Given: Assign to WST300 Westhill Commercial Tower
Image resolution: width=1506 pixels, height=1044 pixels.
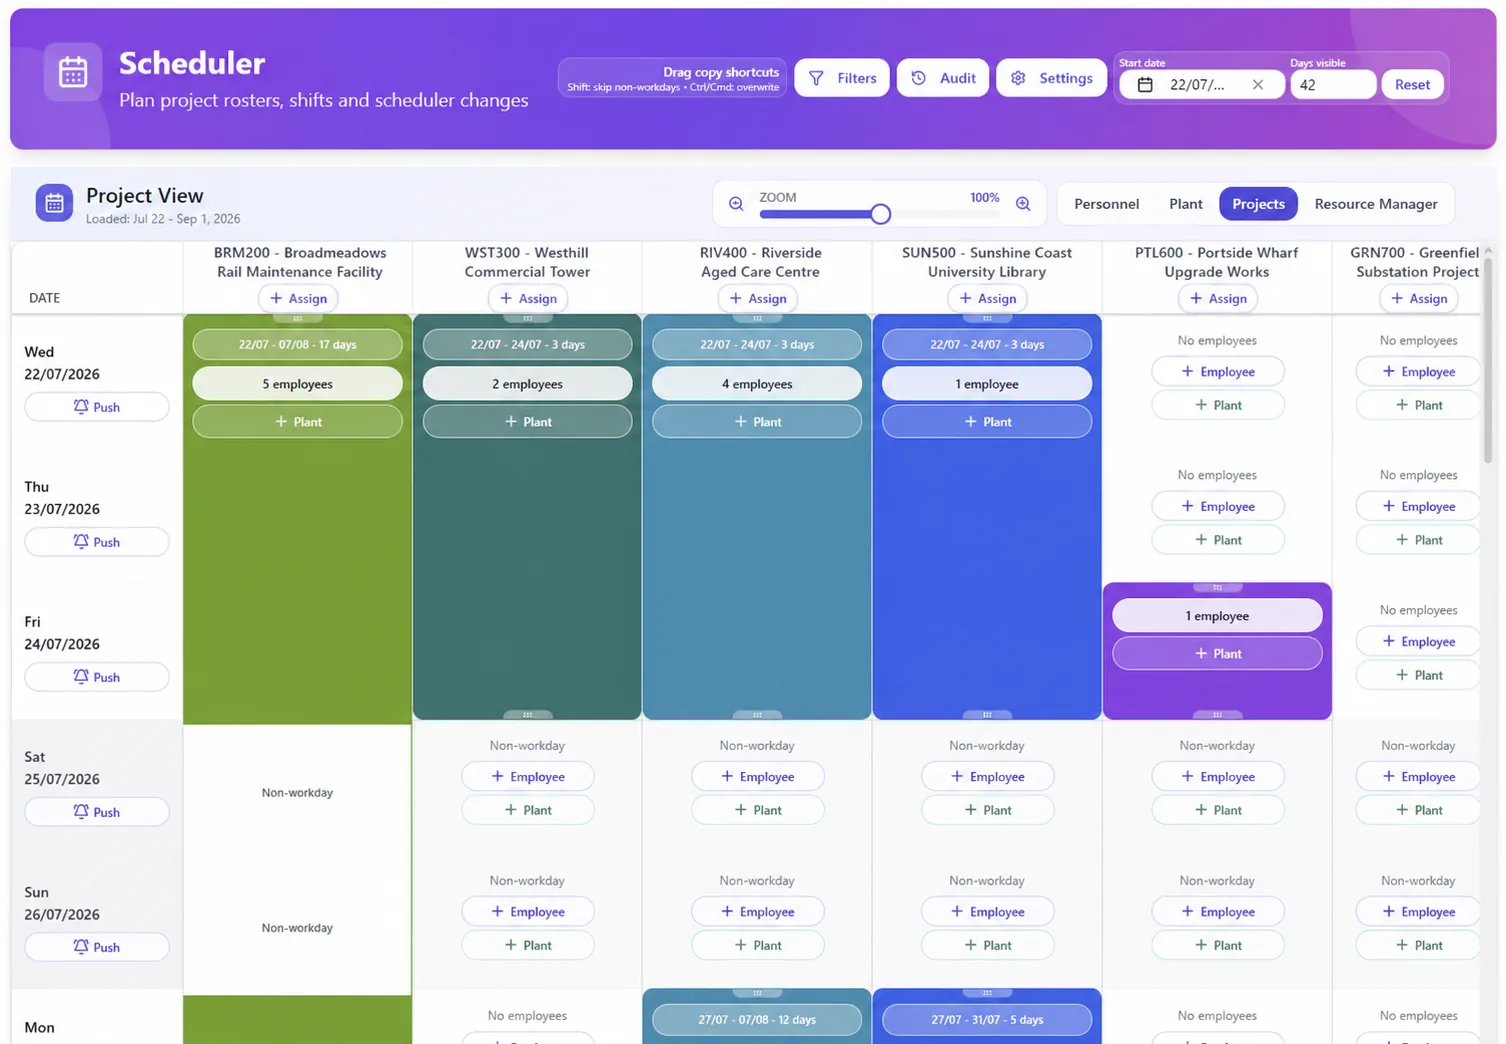Looking at the screenshot, I should click(x=528, y=298).
